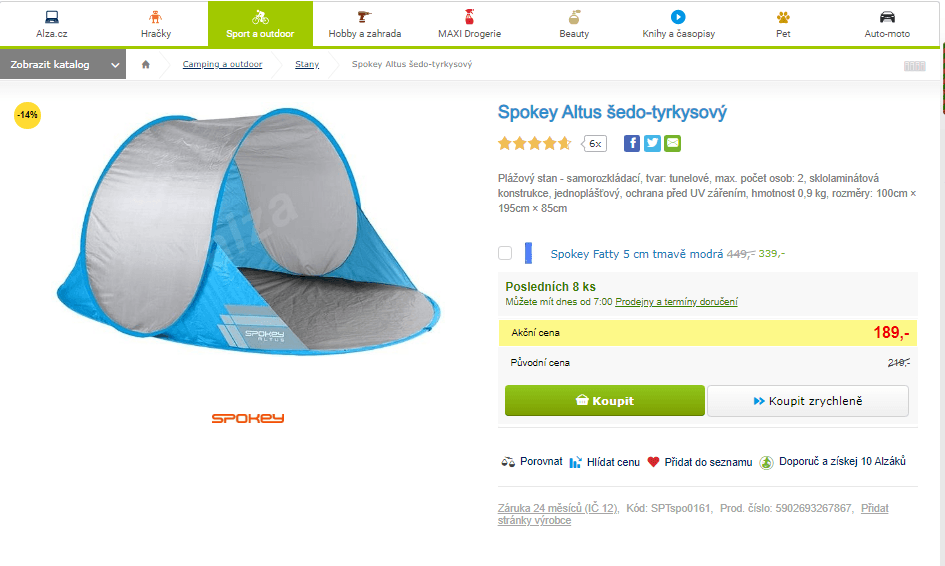Open Záruka 24 měsíců warranty link

pyautogui.click(x=557, y=508)
